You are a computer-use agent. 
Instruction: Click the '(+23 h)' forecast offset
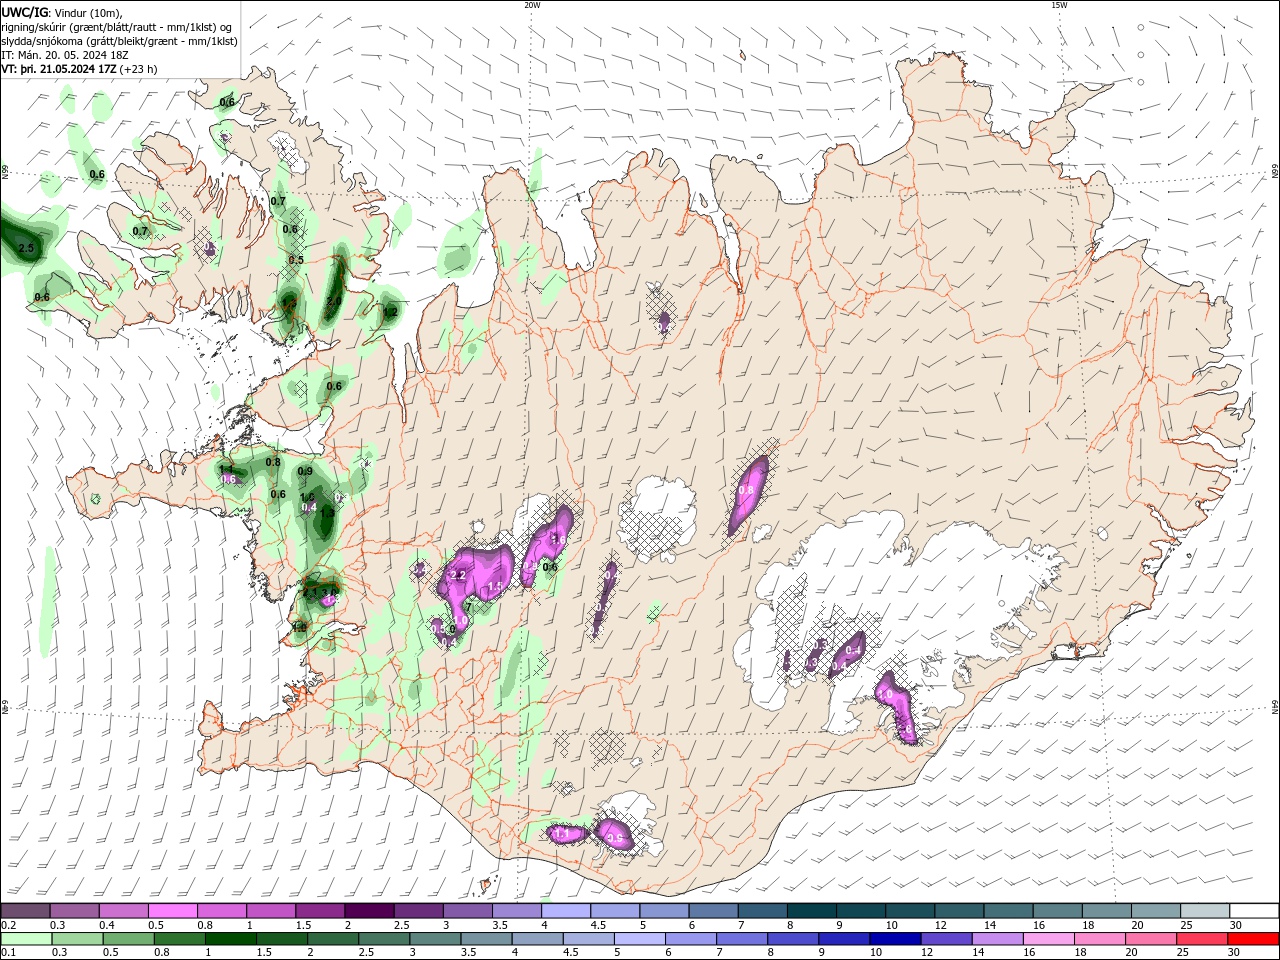click(138, 69)
